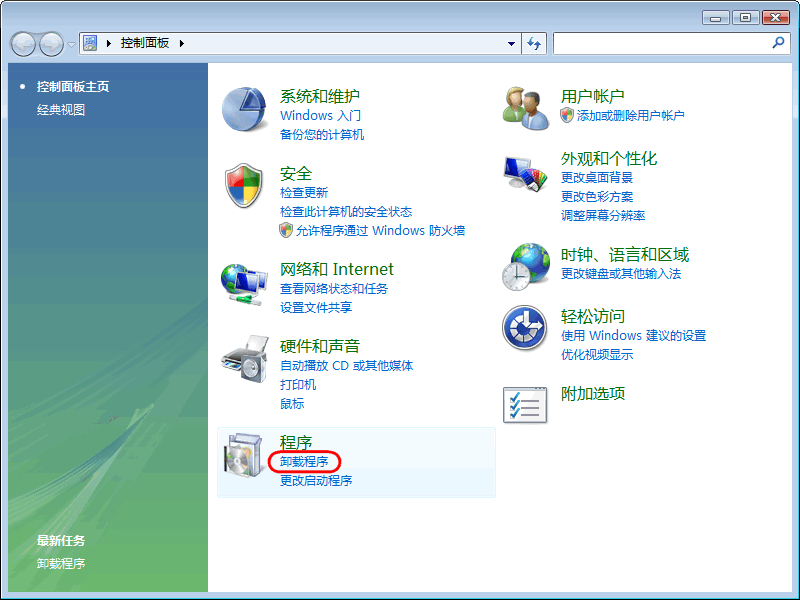Open the 用户帐户 category heading

coord(593,96)
